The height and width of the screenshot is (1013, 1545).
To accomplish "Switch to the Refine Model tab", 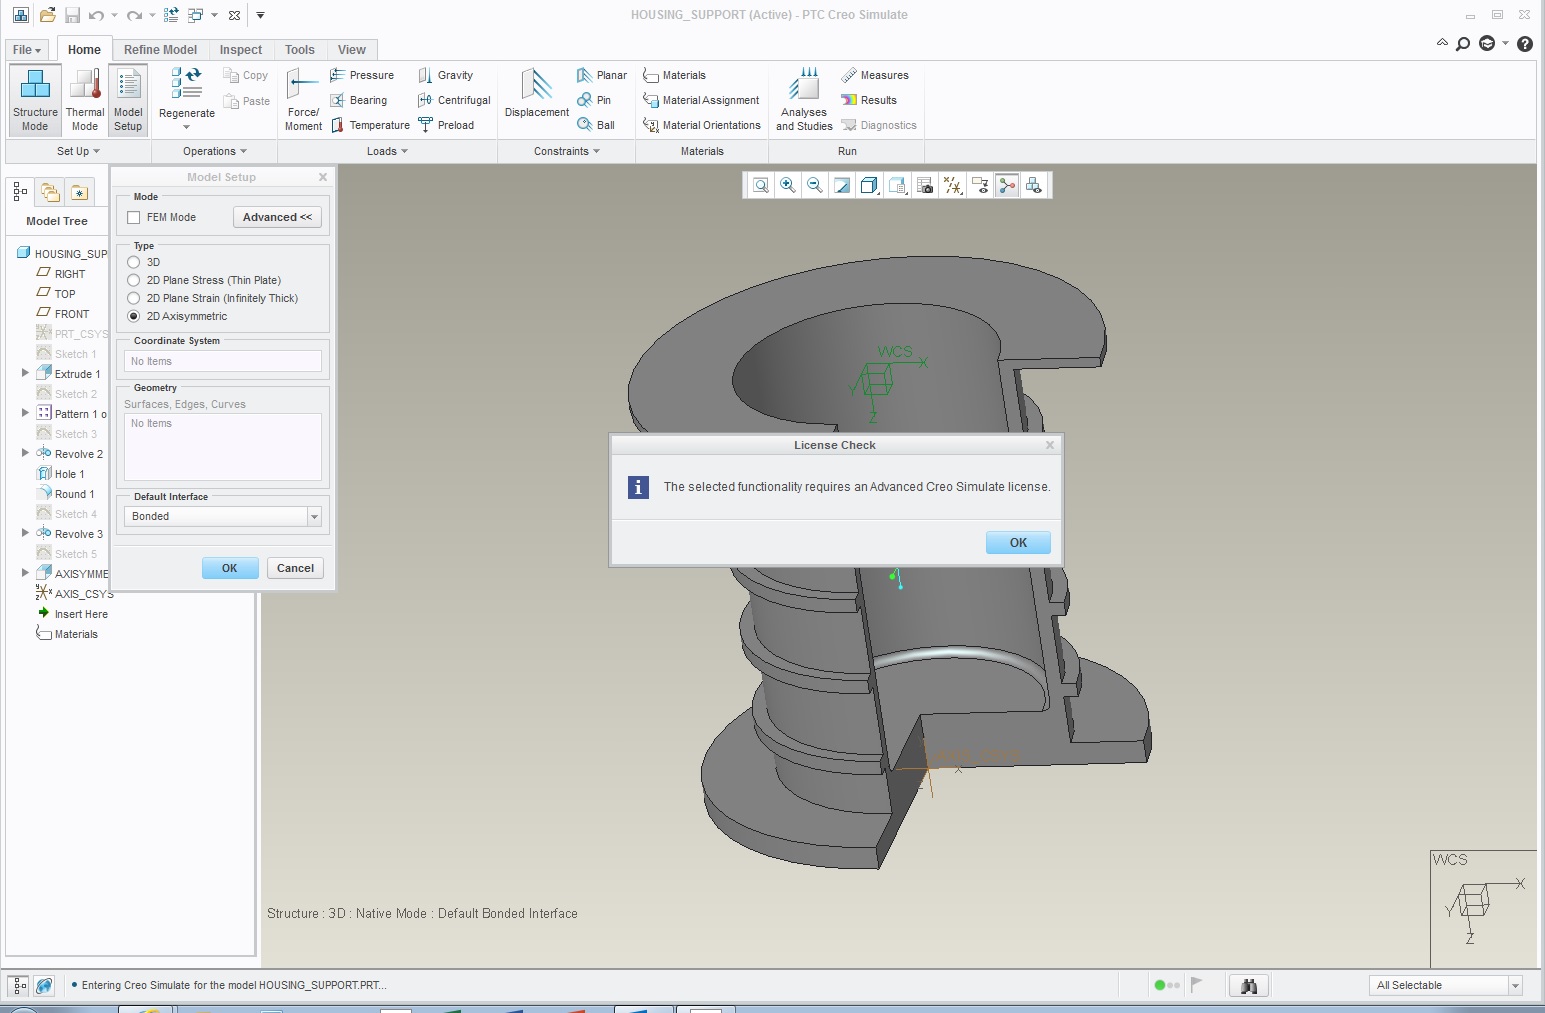I will tap(160, 49).
